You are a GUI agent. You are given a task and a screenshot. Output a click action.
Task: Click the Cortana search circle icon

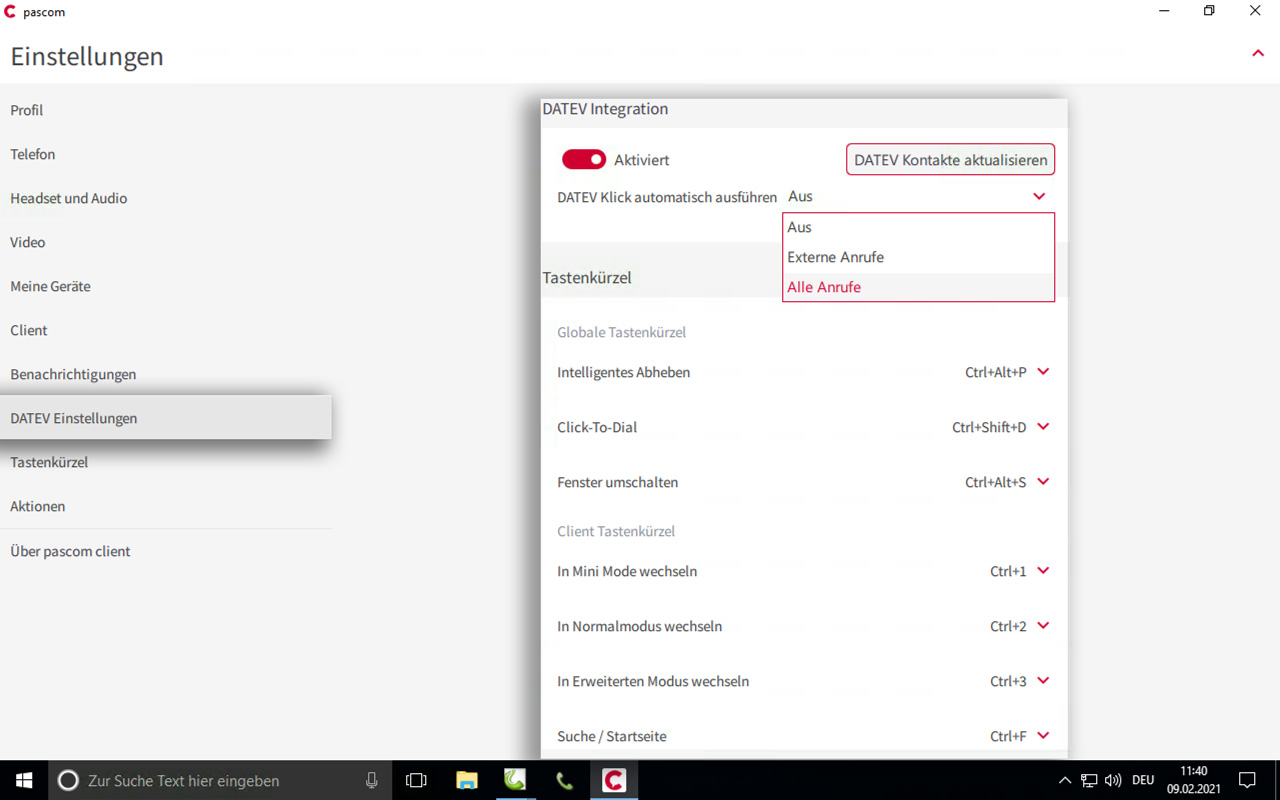click(x=68, y=780)
